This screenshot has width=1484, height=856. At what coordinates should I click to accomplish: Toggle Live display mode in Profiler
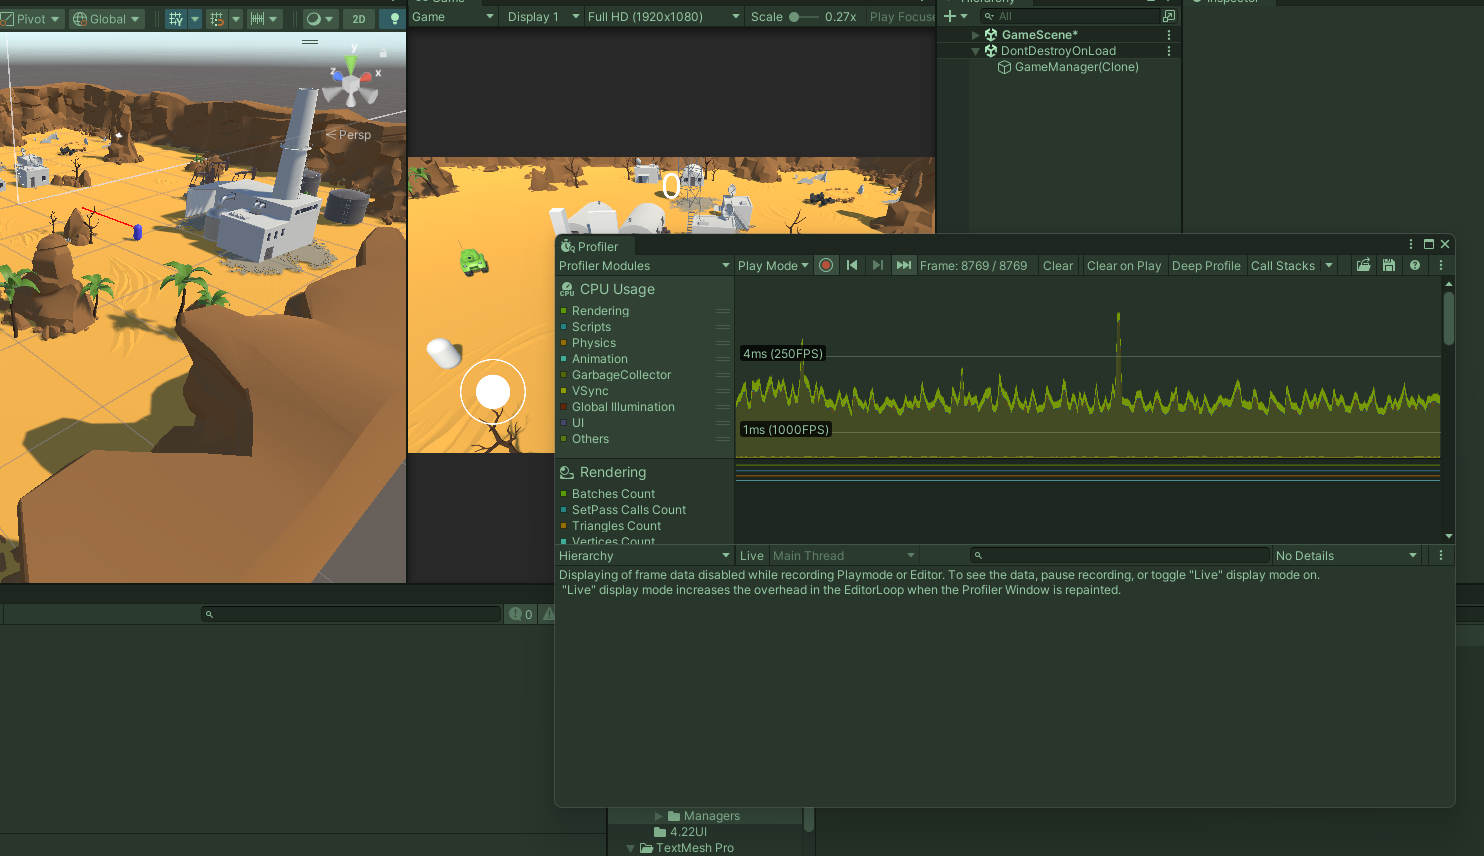point(752,556)
